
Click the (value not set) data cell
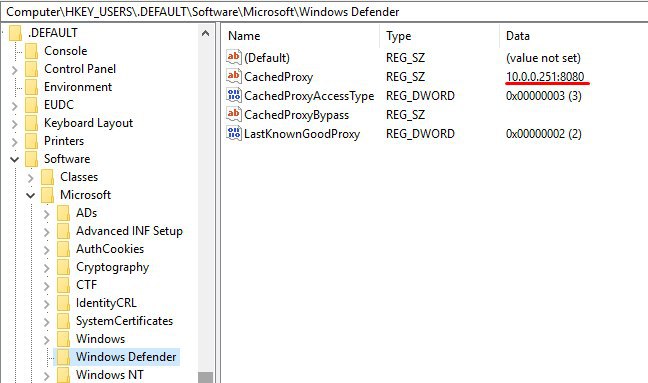coord(543,58)
